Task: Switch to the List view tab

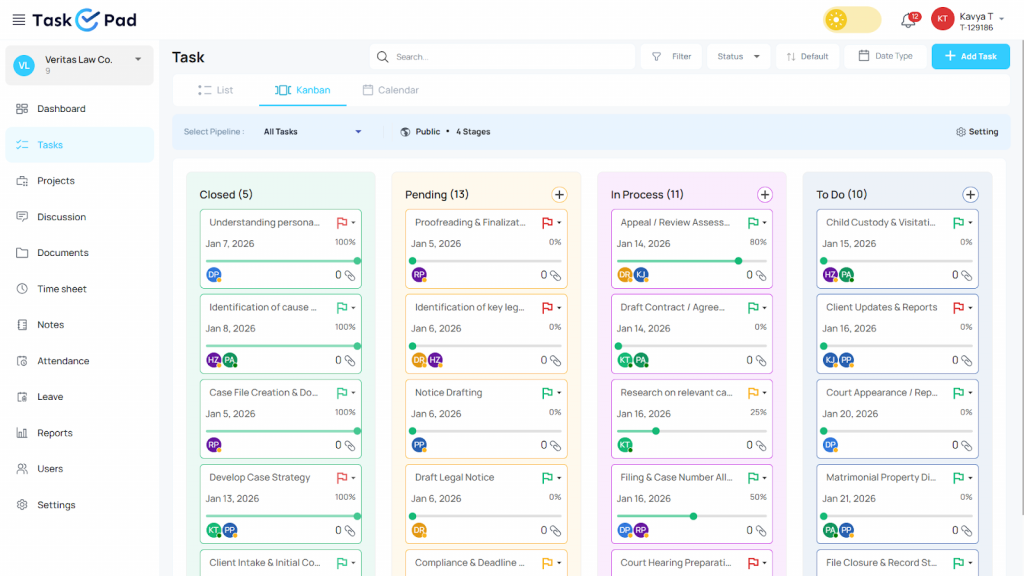Action: 215,90
